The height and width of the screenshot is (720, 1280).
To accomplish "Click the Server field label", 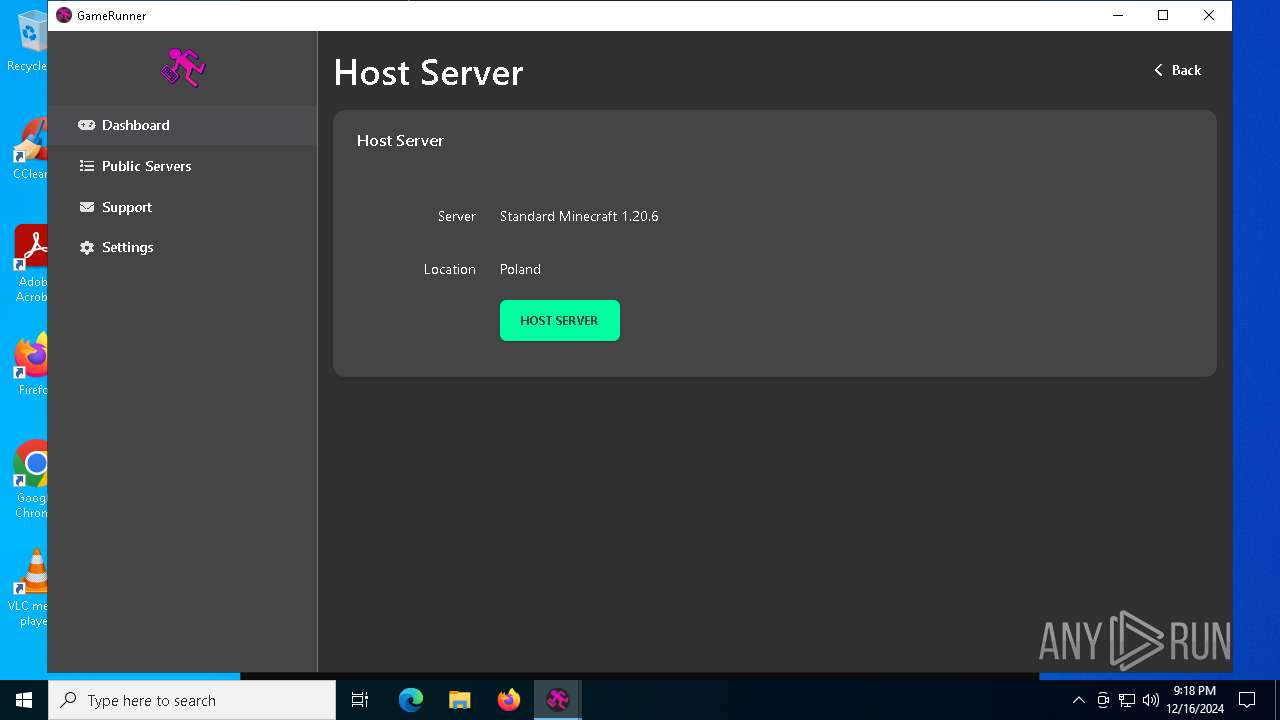I will 457,216.
